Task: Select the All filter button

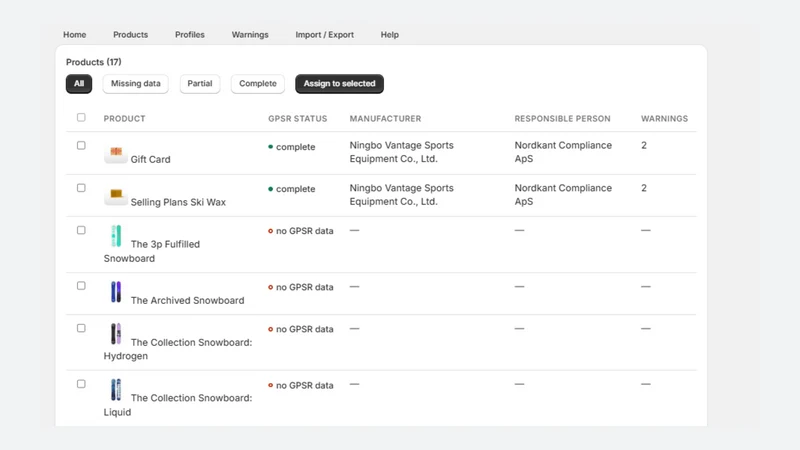Action: click(79, 84)
